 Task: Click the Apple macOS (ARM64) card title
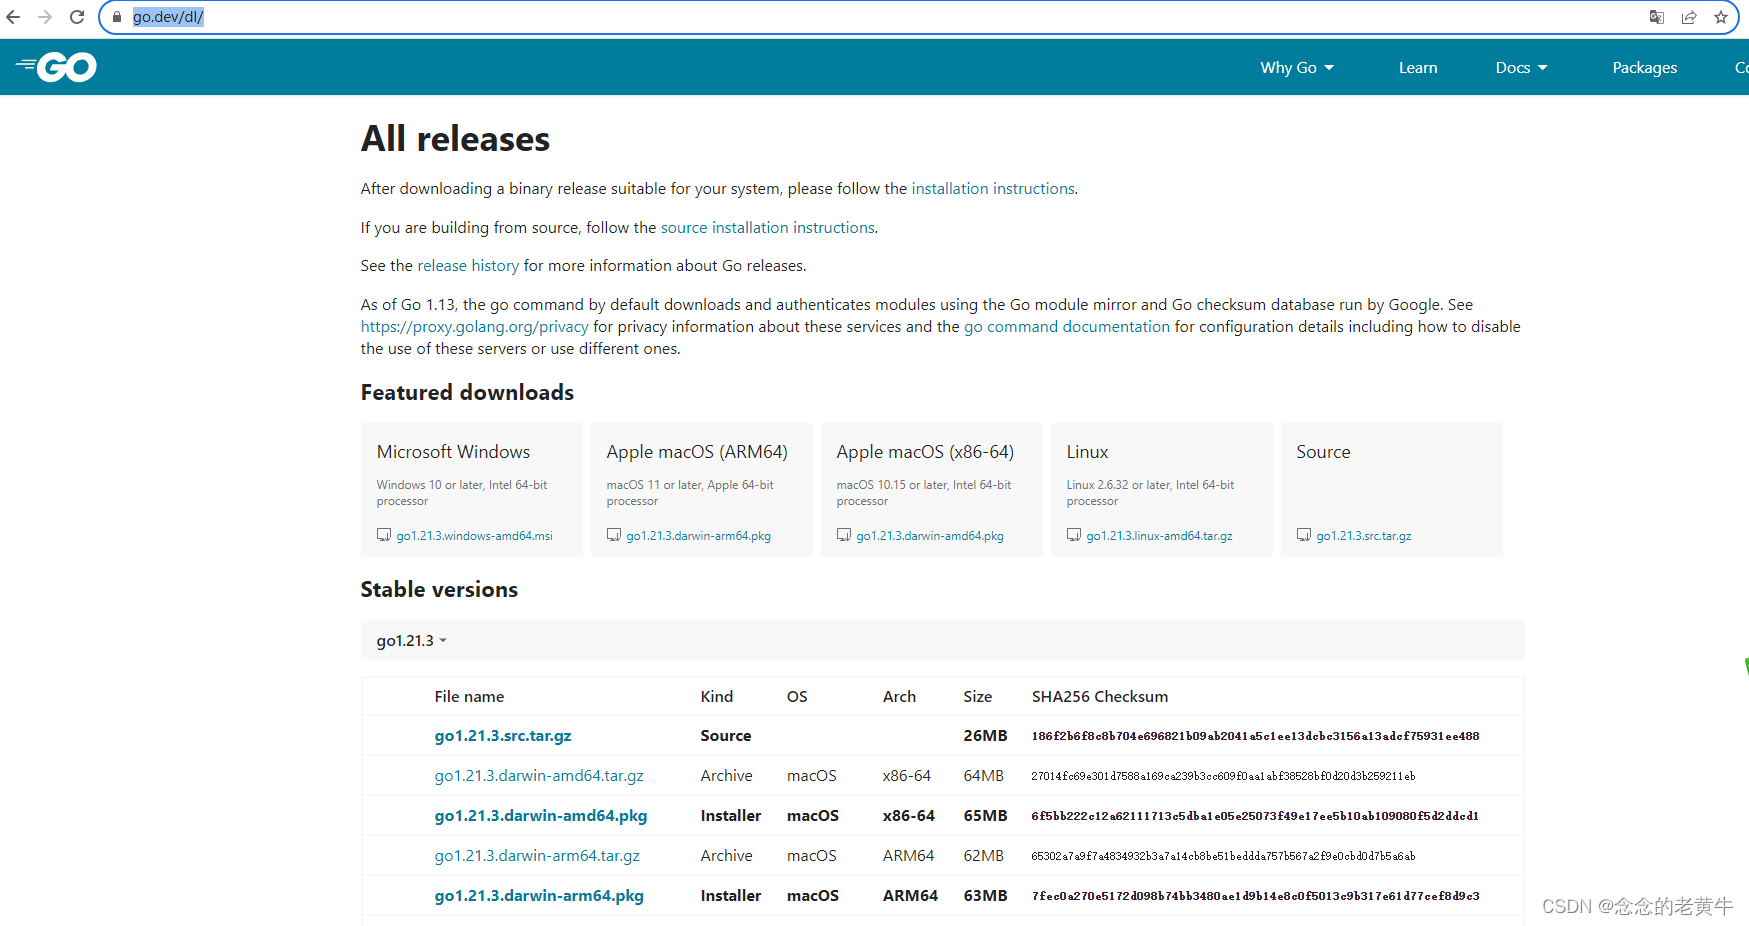pos(697,452)
